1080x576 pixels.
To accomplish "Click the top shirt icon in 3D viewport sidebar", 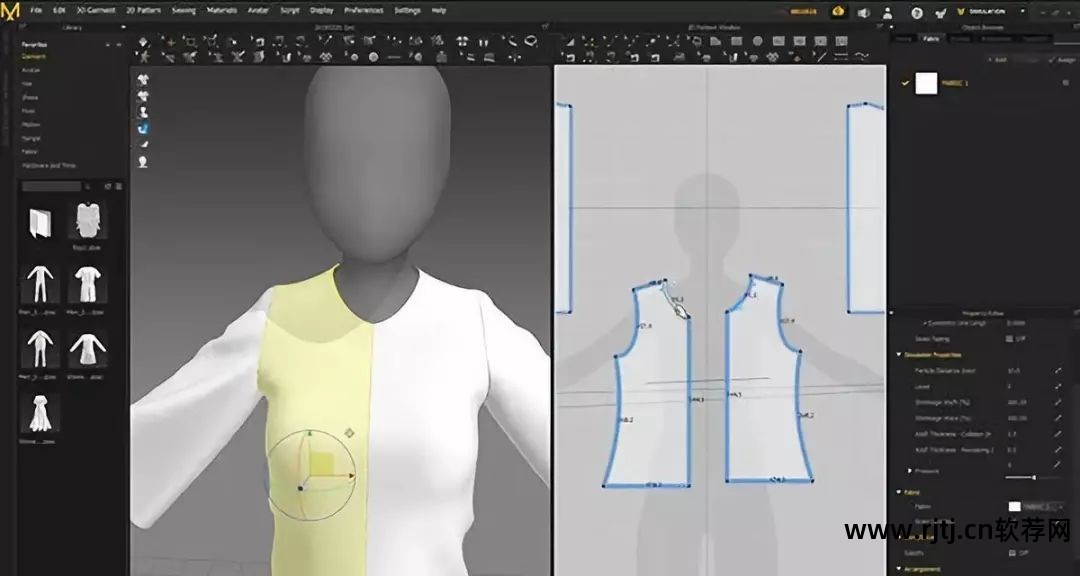I will [143, 78].
